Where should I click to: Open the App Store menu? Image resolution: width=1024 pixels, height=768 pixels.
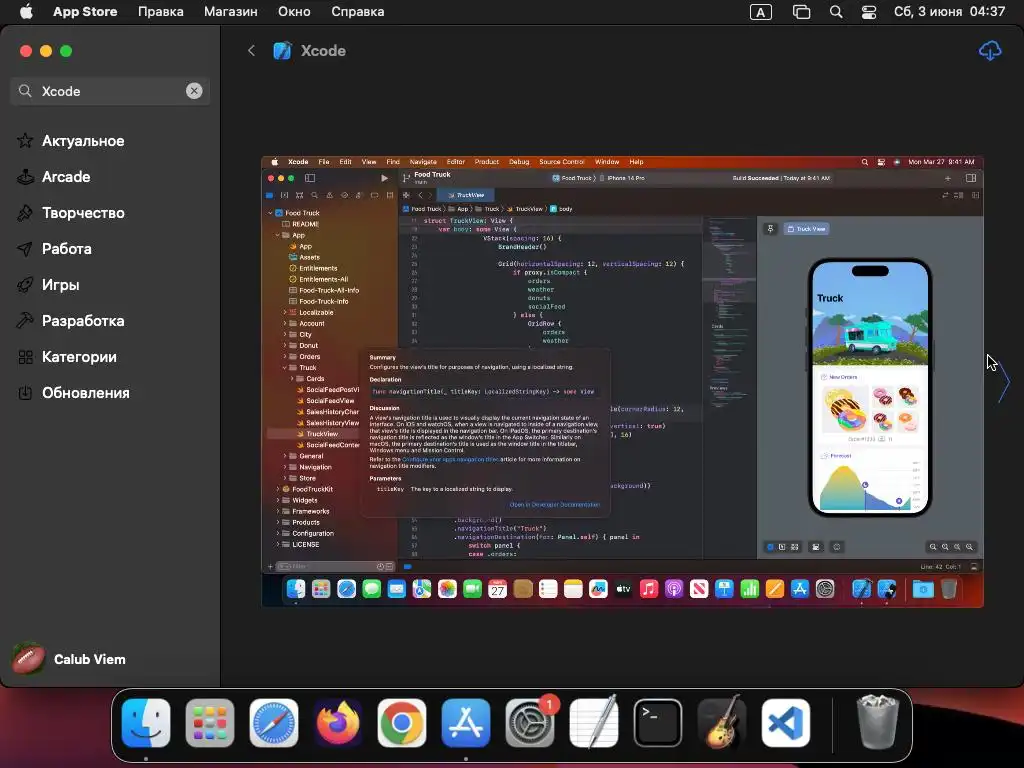85,12
